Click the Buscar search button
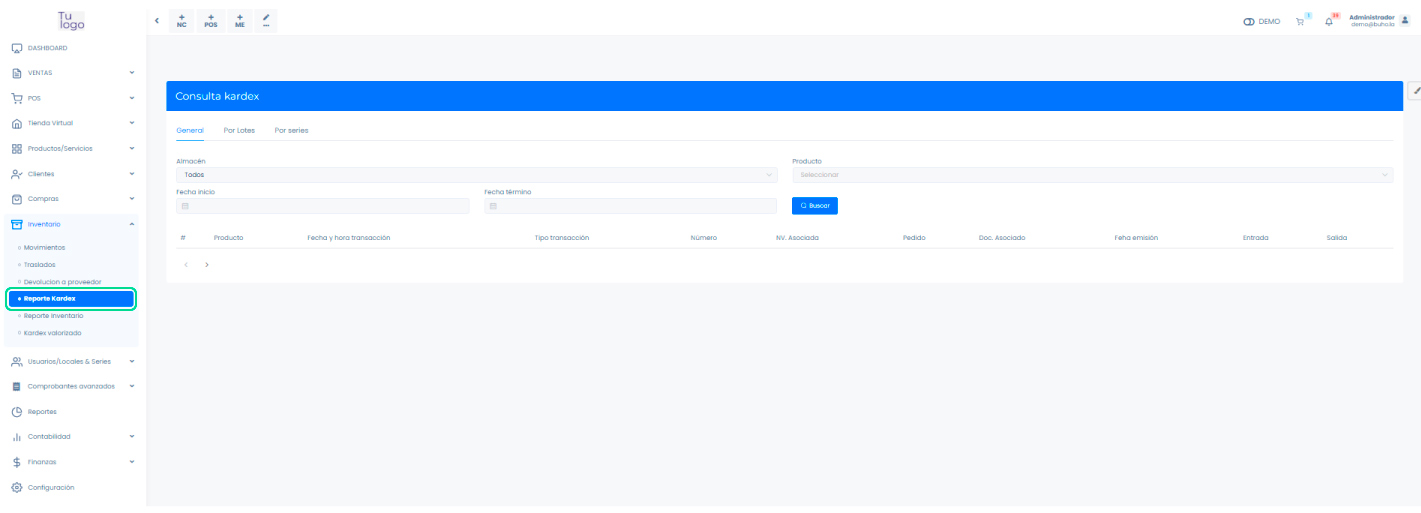 [814, 205]
